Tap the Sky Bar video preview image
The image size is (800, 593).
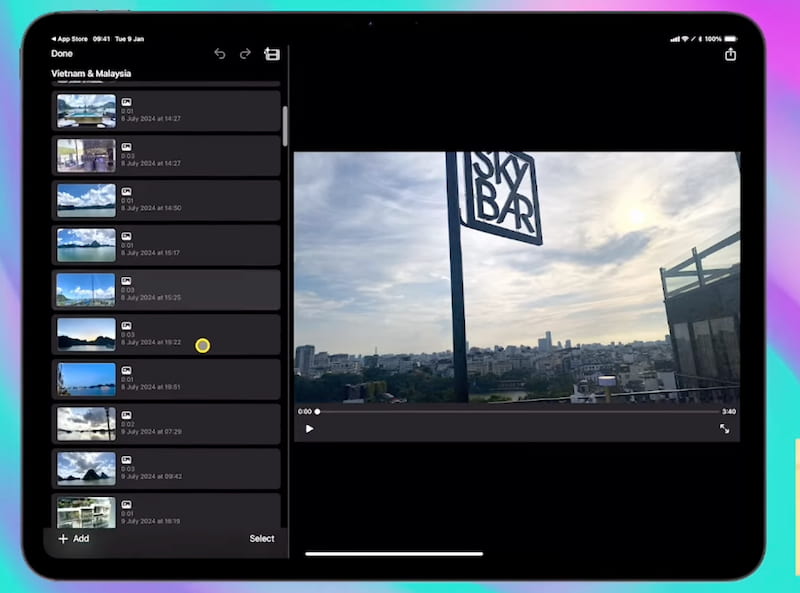(x=517, y=277)
